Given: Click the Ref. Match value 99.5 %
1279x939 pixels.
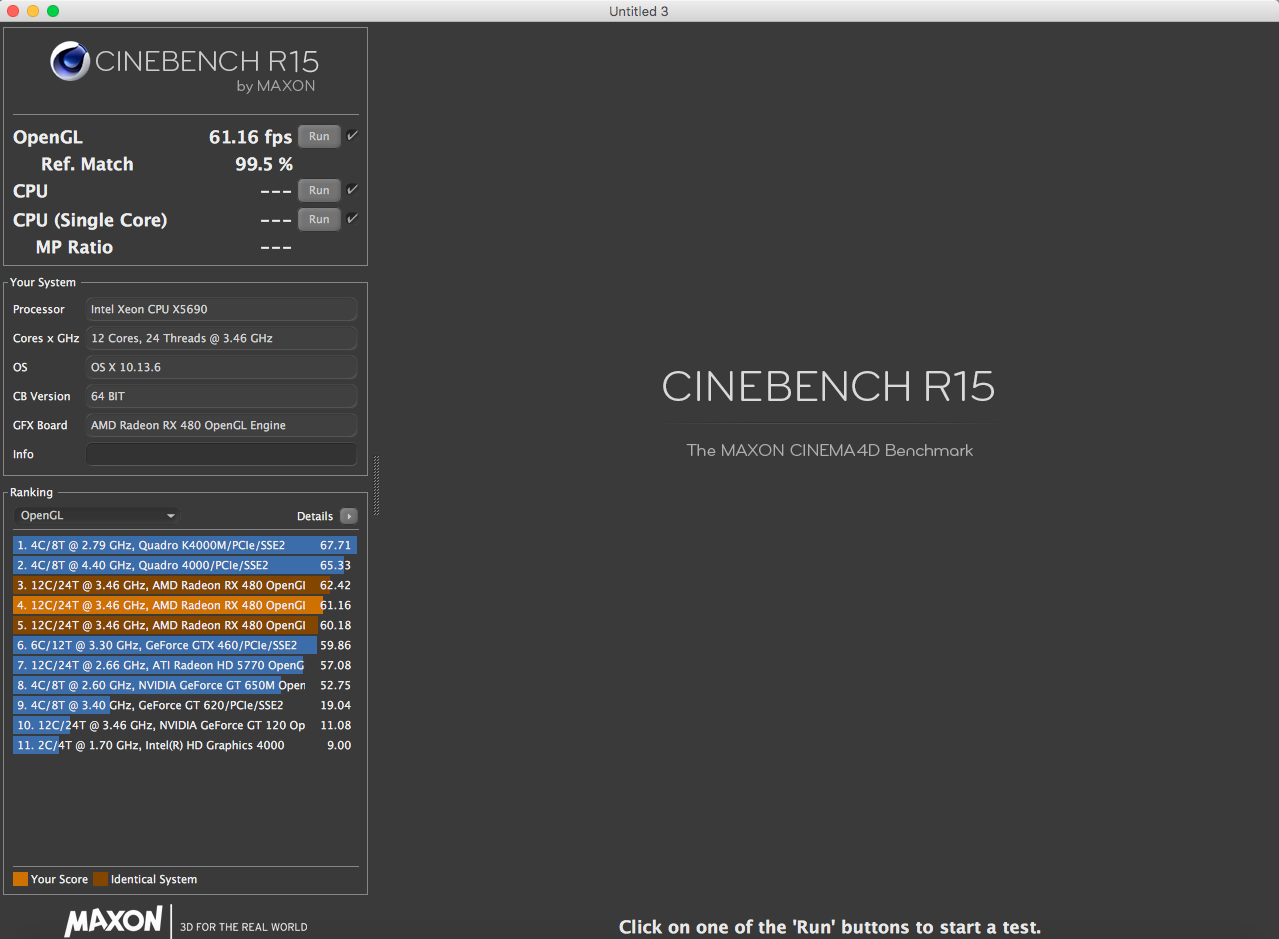Looking at the screenshot, I should tap(264, 164).
